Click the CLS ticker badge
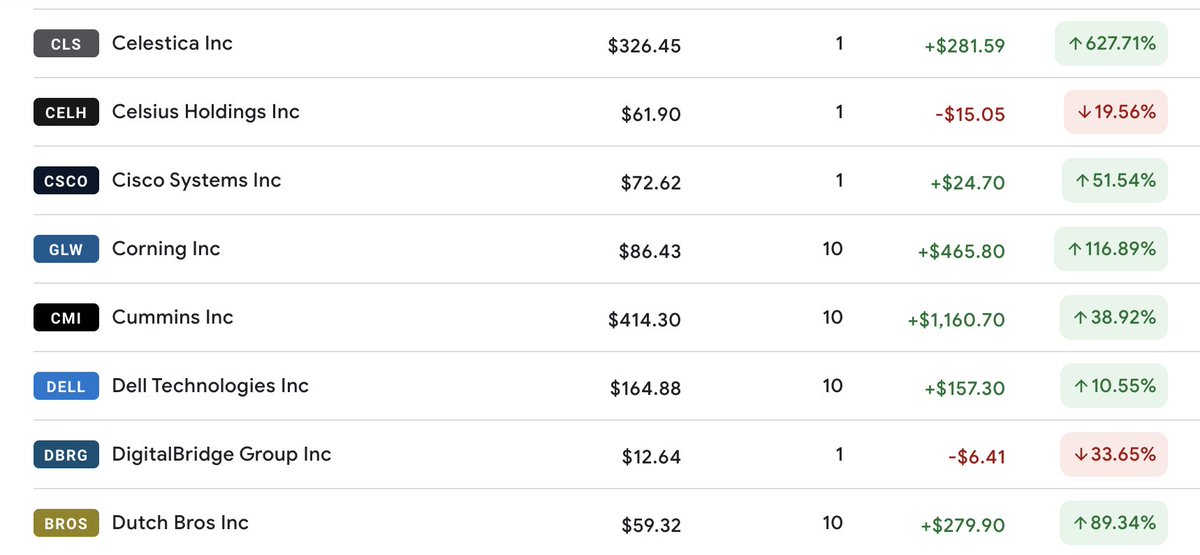 (66, 44)
